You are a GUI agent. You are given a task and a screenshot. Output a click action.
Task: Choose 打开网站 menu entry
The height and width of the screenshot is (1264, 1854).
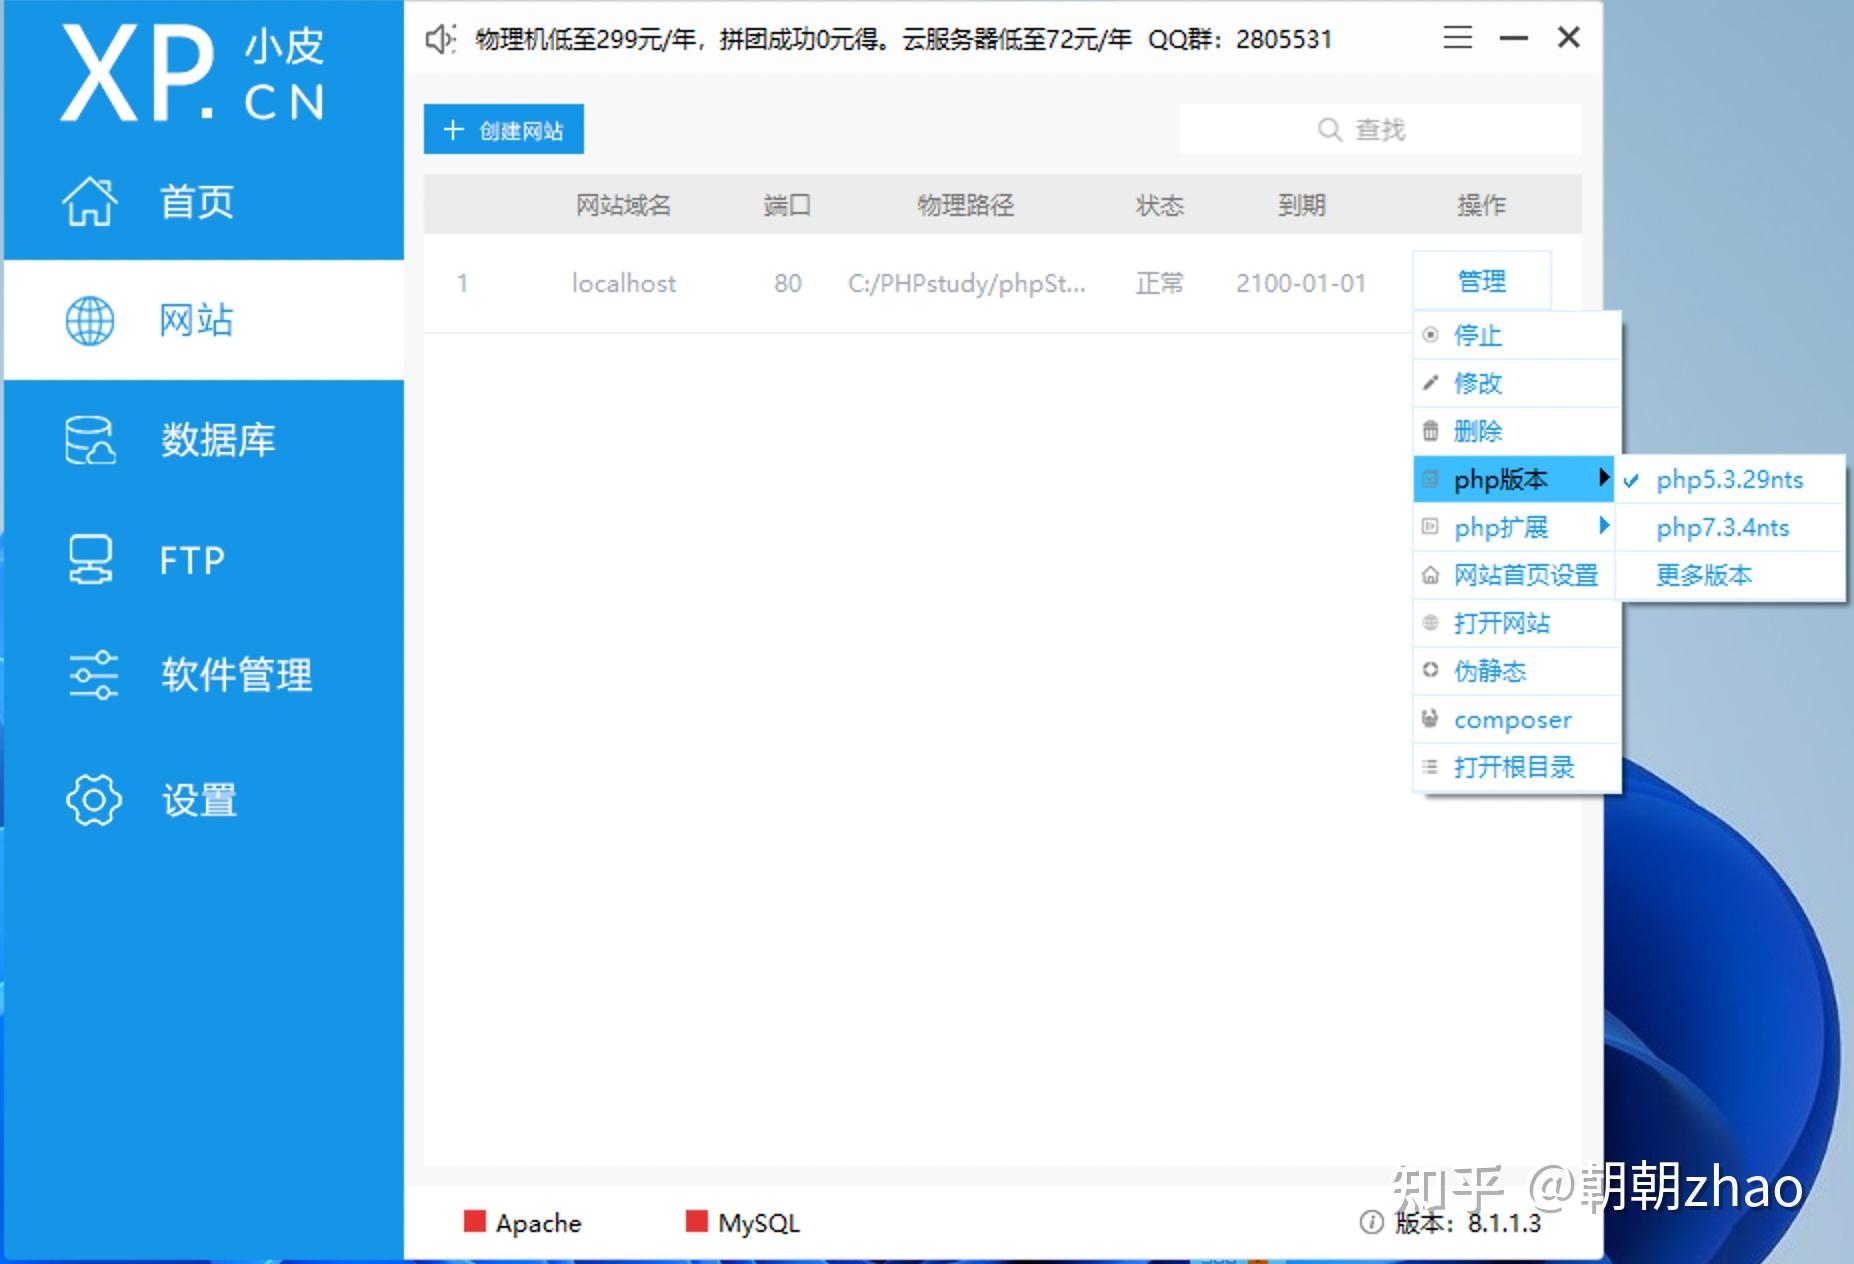point(1516,623)
